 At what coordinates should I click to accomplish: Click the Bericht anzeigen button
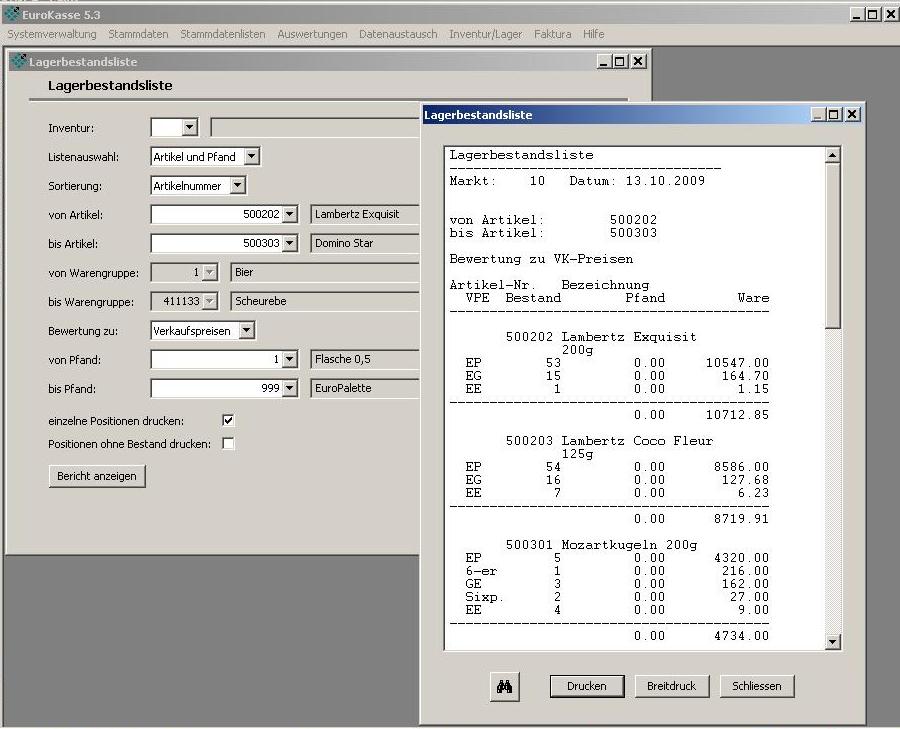click(97, 476)
